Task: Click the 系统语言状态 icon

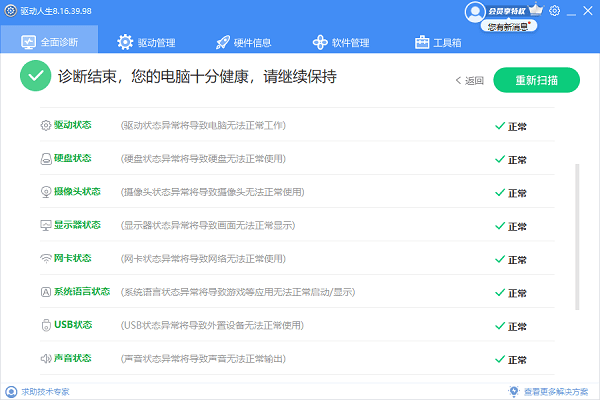Action: pyautogui.click(x=45, y=292)
